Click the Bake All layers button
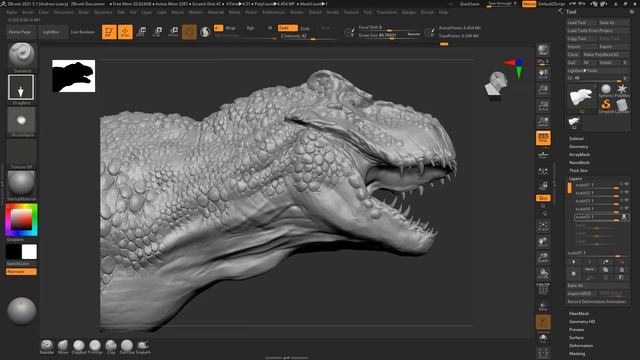This screenshot has height=360, width=640. tap(597, 286)
